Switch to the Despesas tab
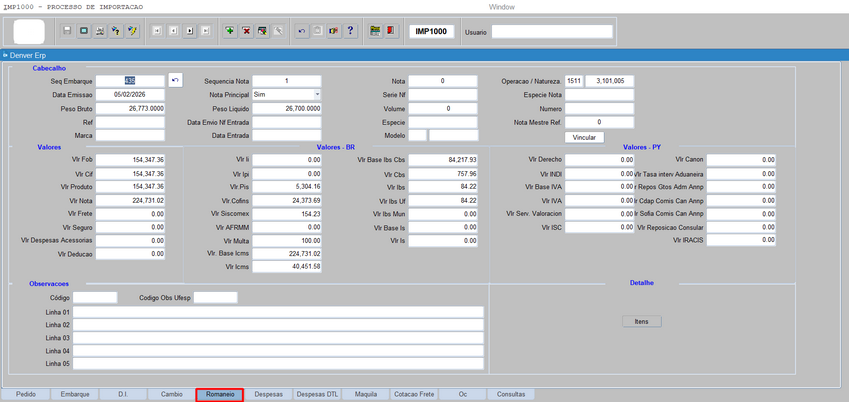Screen dimensions: 849x402 tap(269, 394)
